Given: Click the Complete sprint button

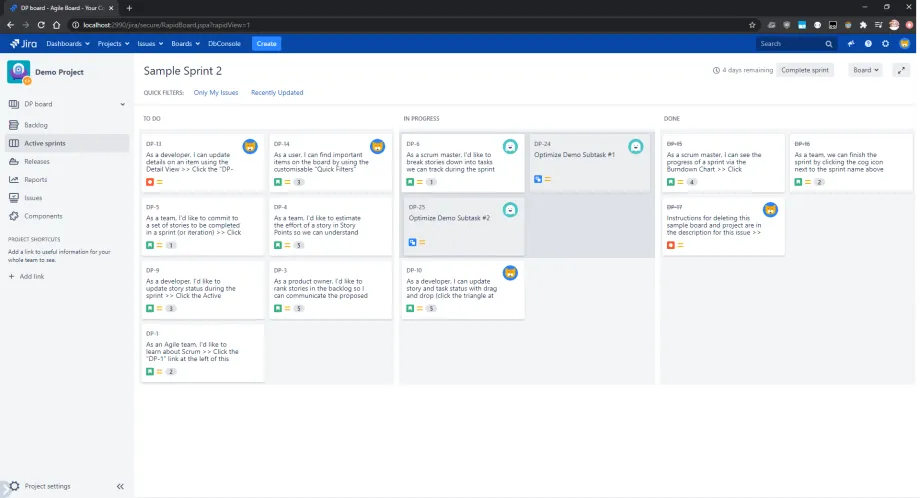Looking at the screenshot, I should [804, 70].
